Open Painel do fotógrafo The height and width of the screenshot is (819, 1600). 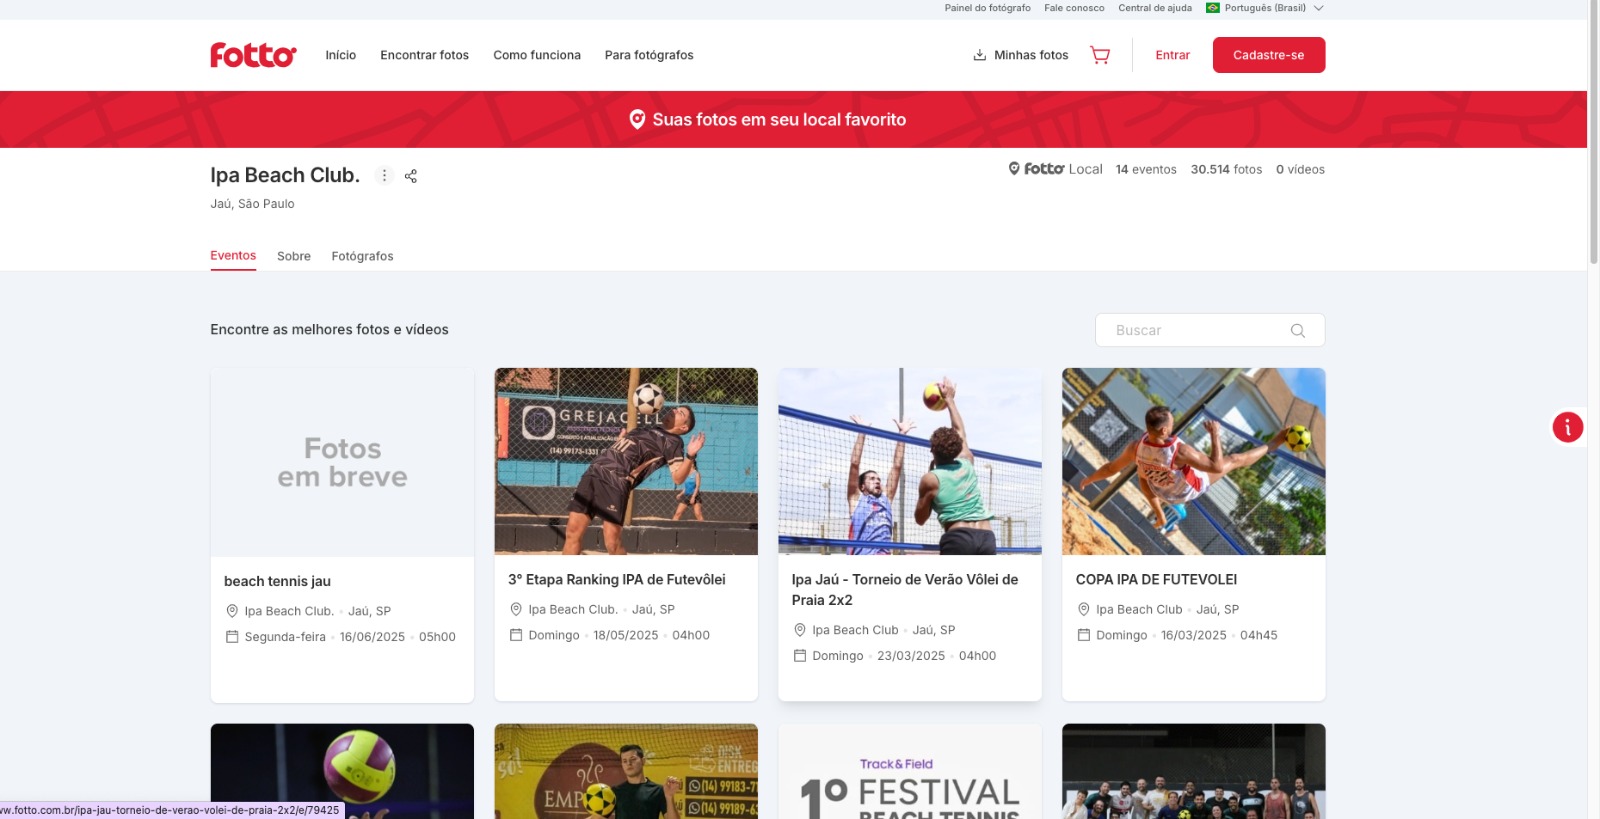987,8
